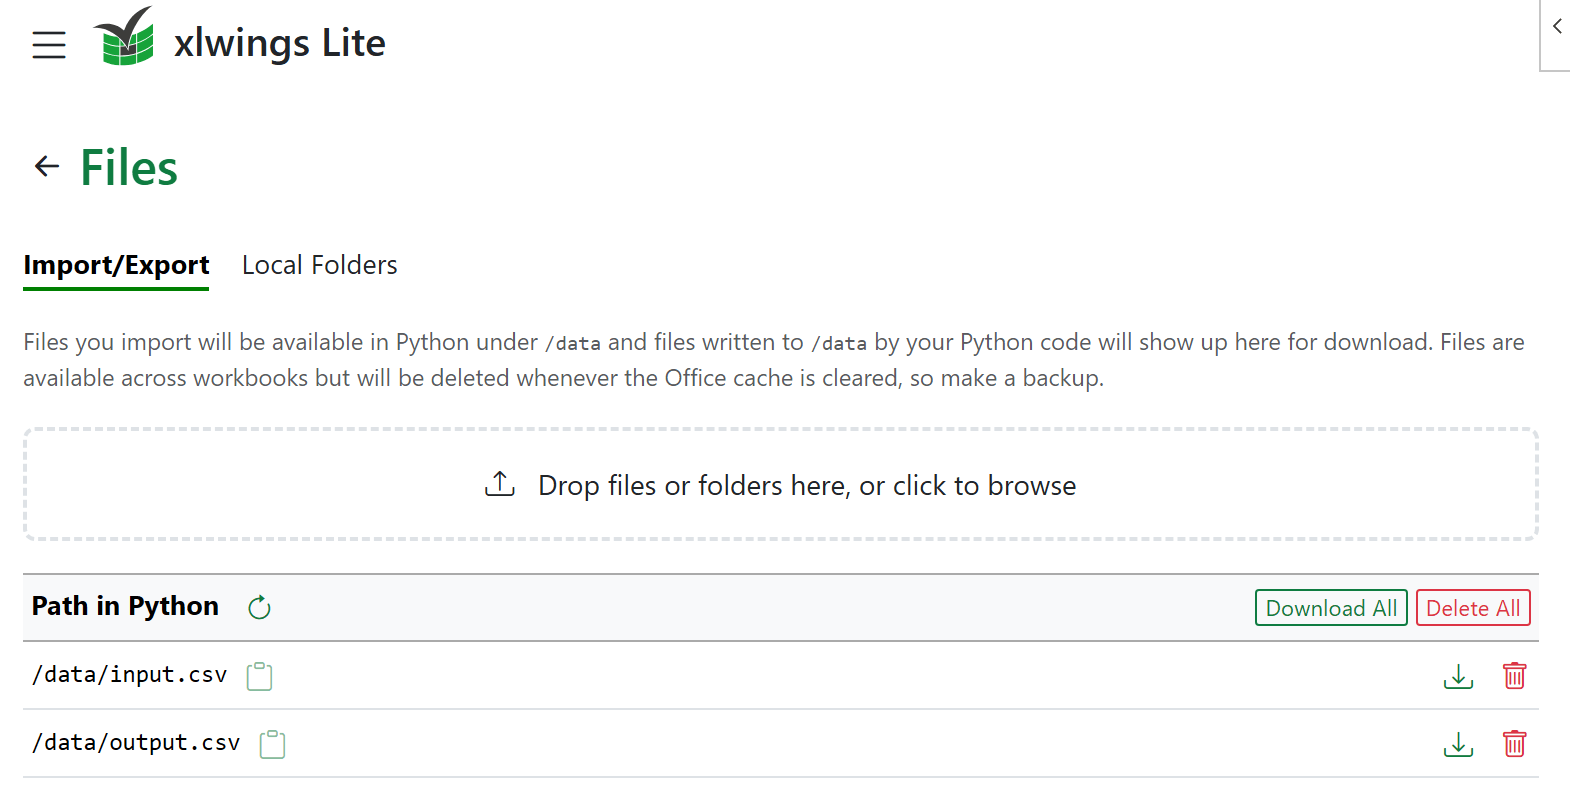Viewport: 1570px width, 808px height.
Task: Download the input.csv file
Action: click(x=1458, y=676)
